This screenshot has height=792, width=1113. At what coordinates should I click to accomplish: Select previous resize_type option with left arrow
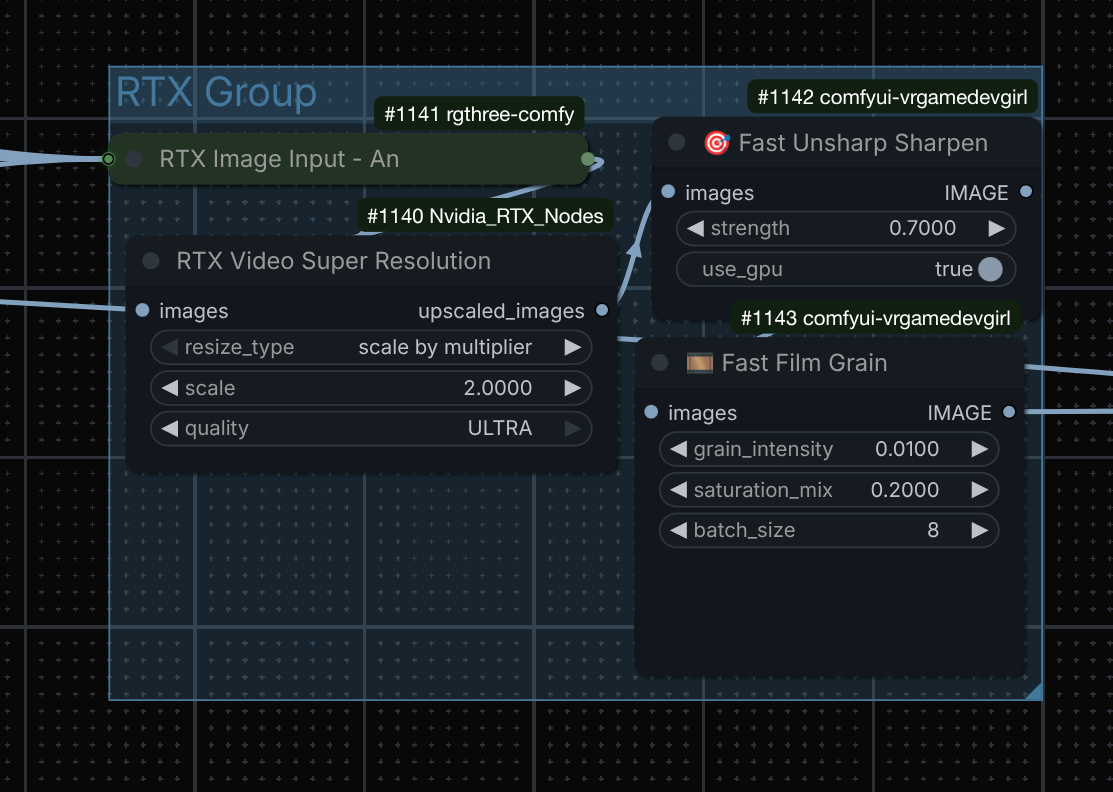(x=170, y=347)
